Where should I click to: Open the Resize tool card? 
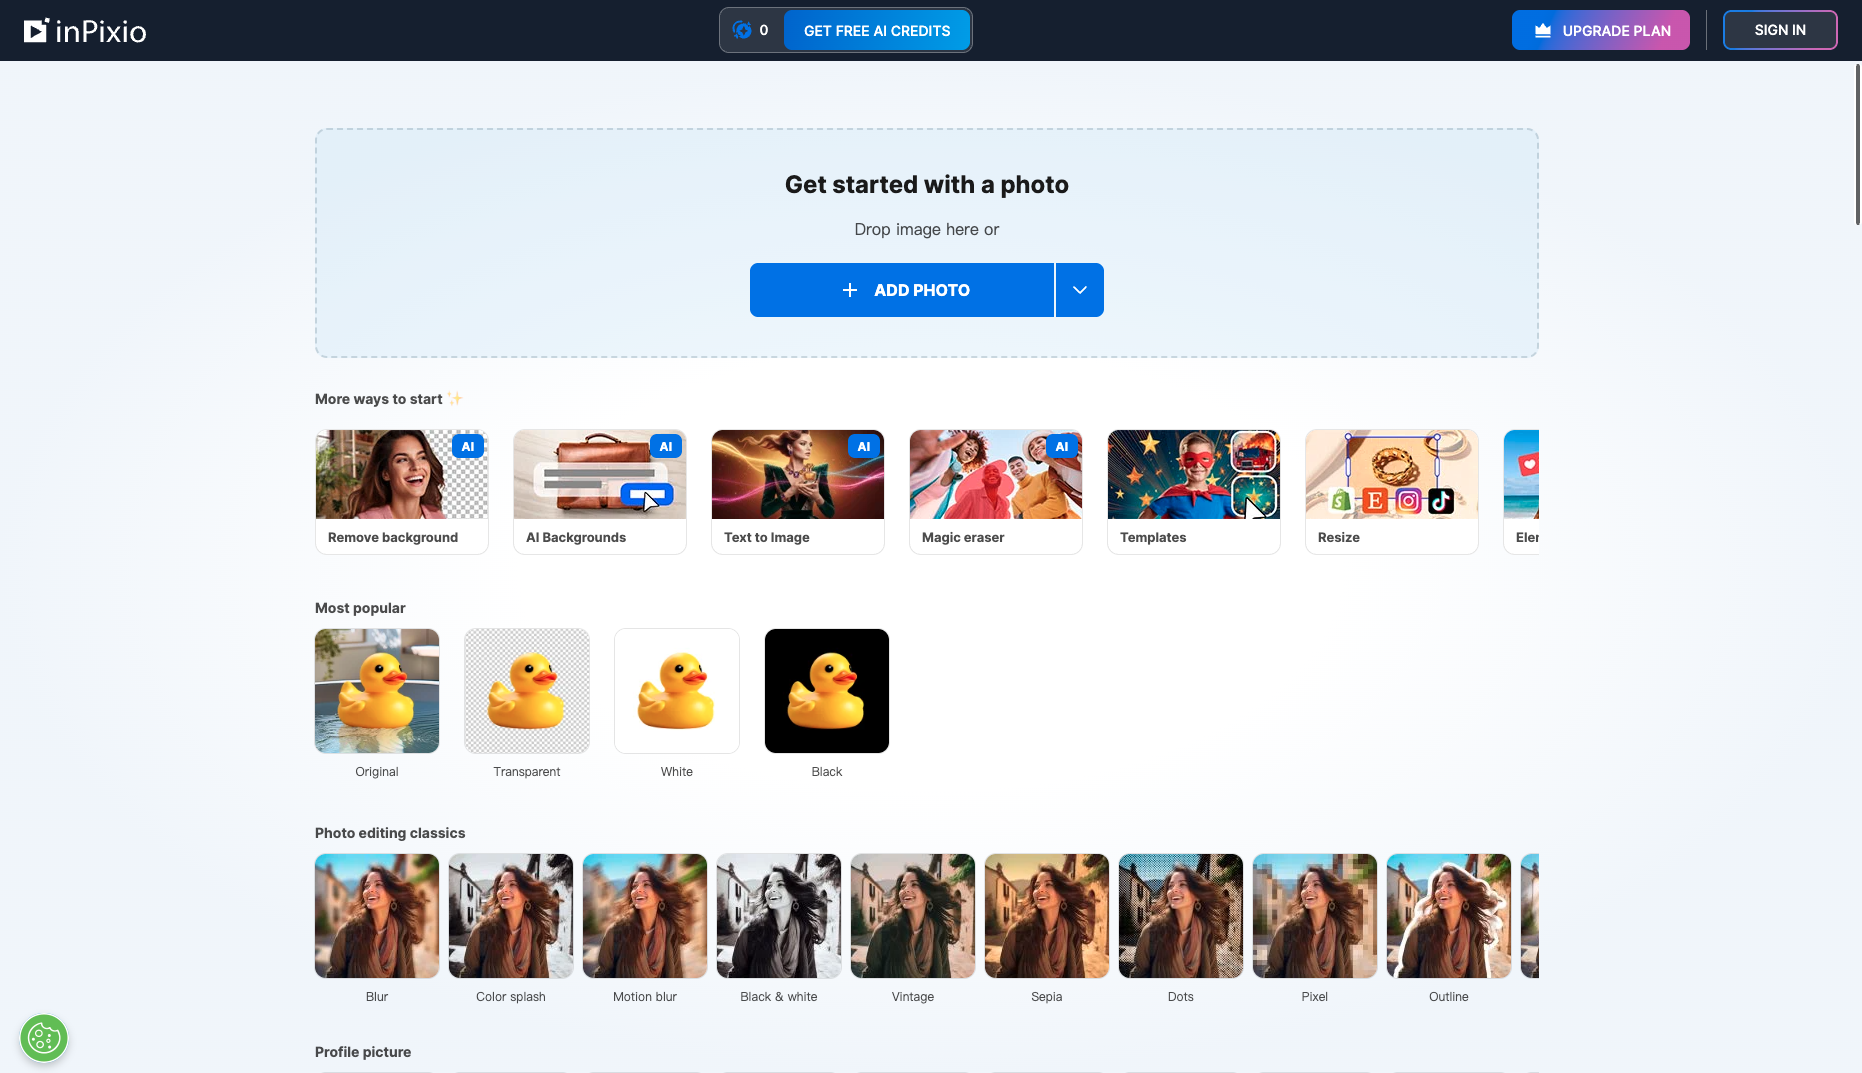(1392, 492)
